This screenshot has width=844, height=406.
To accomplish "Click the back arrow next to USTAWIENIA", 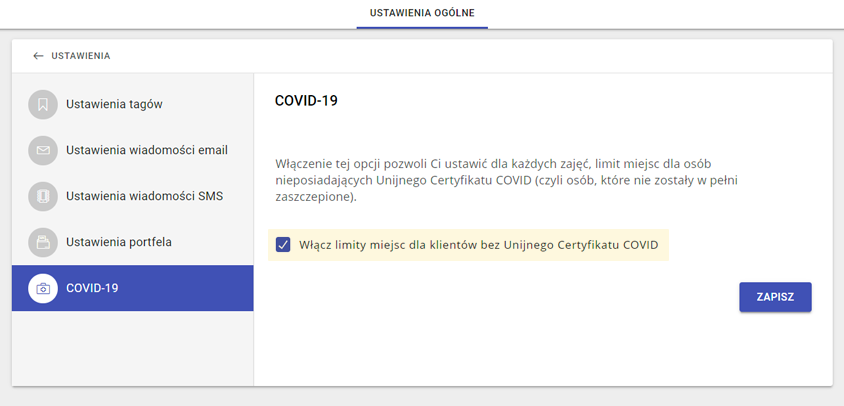I will [38, 56].
